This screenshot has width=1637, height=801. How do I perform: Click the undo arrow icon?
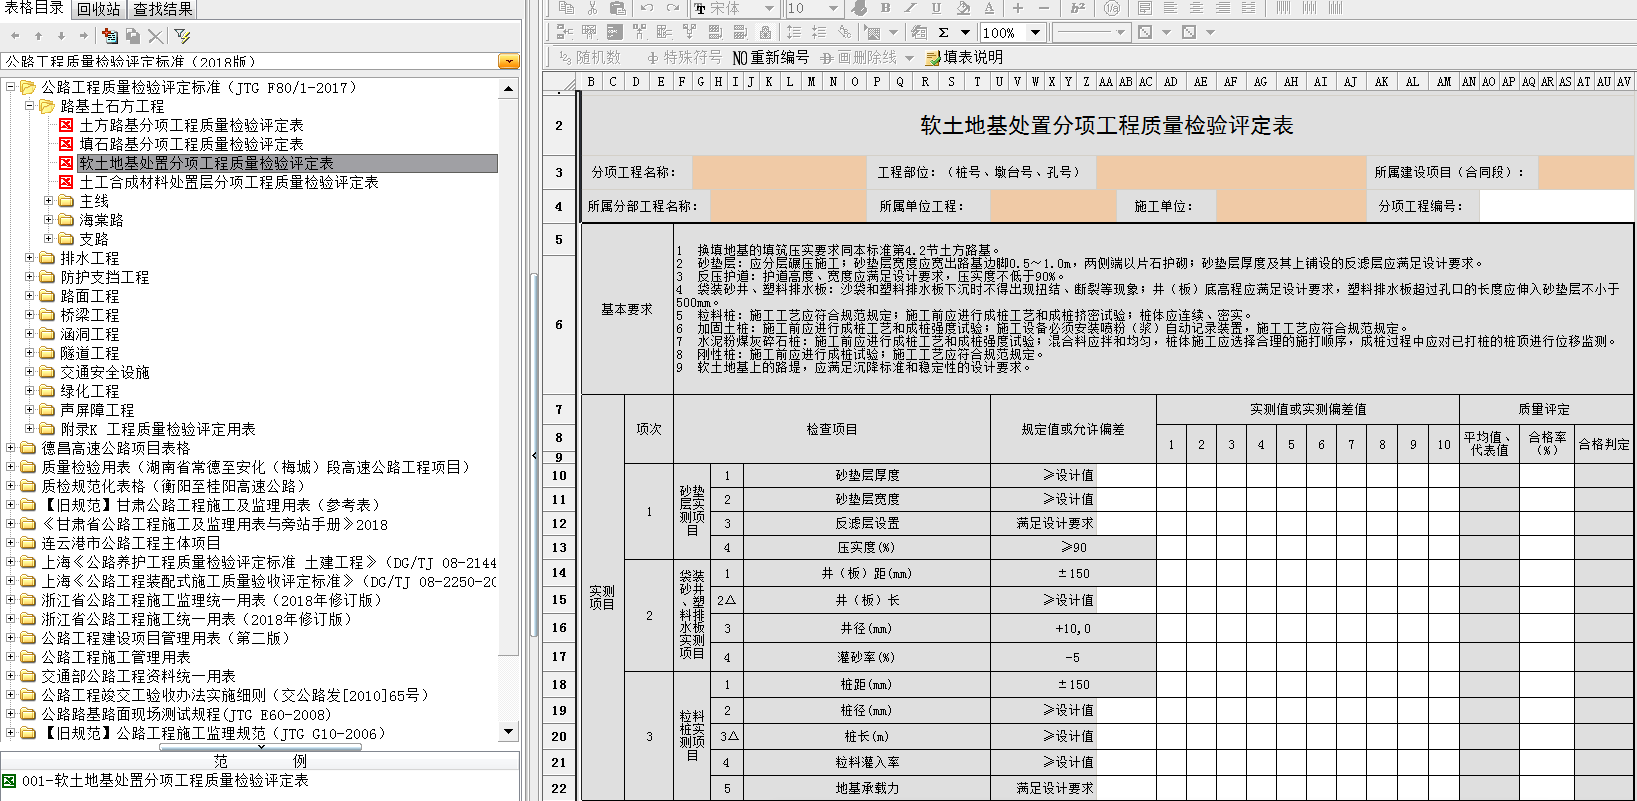pos(647,8)
